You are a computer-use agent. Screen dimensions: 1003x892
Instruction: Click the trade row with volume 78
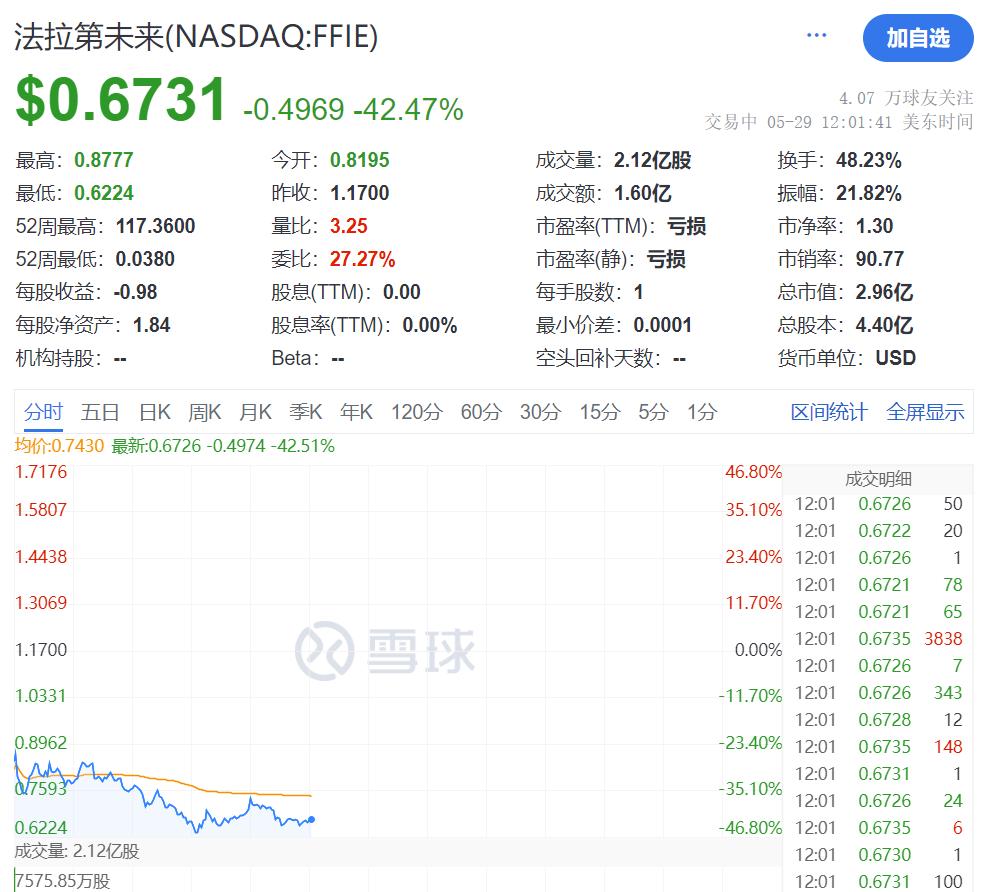click(x=878, y=585)
